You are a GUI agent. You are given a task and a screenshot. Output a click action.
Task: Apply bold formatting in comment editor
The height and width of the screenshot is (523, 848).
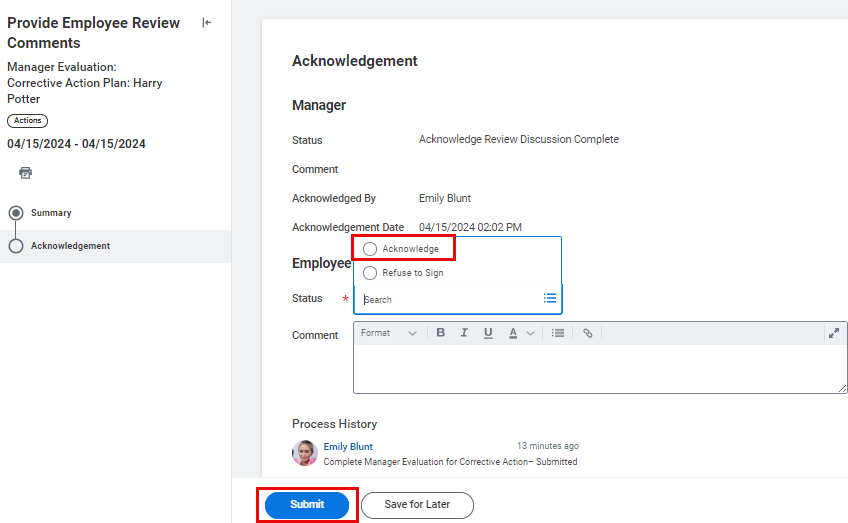(441, 333)
